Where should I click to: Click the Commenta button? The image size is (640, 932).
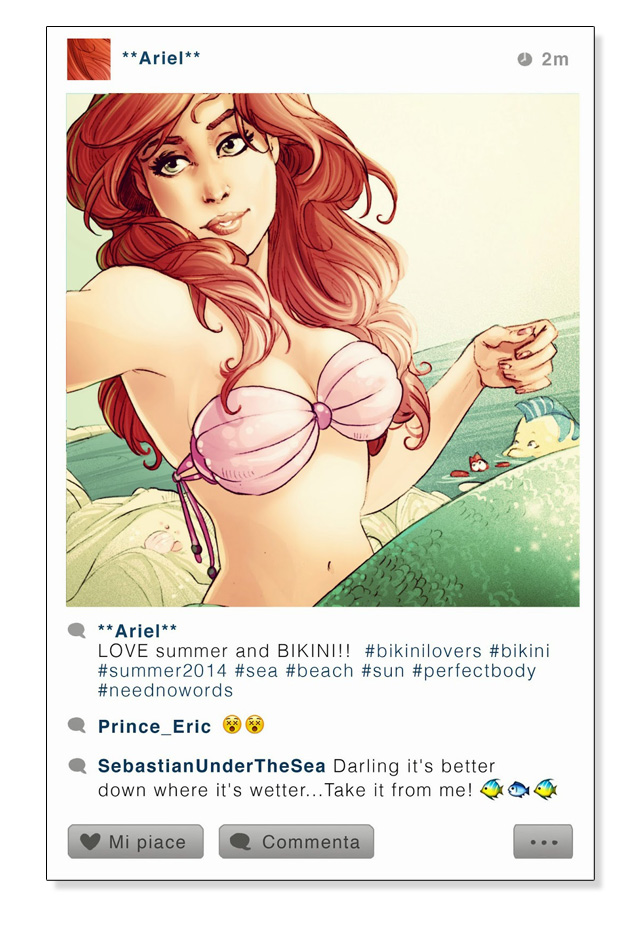(296, 841)
